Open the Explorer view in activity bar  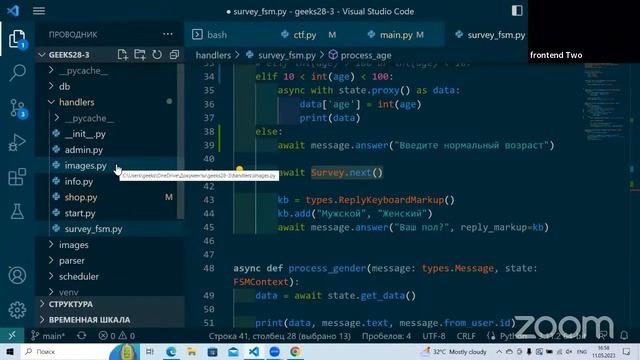[17, 39]
